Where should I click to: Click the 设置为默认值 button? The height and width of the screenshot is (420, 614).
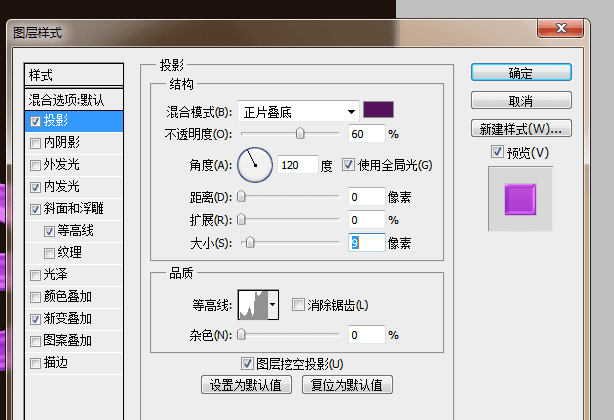246,385
